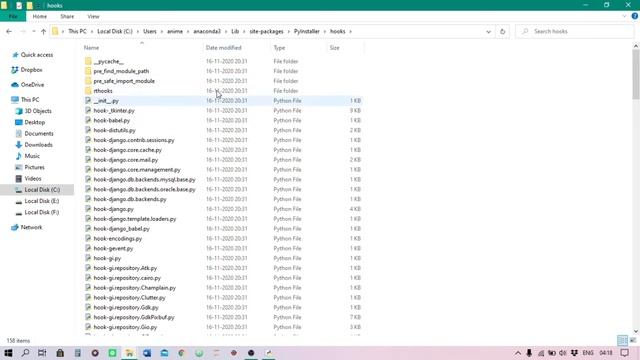
Task: Open Documents in the sidebar
Action: tap(39, 133)
